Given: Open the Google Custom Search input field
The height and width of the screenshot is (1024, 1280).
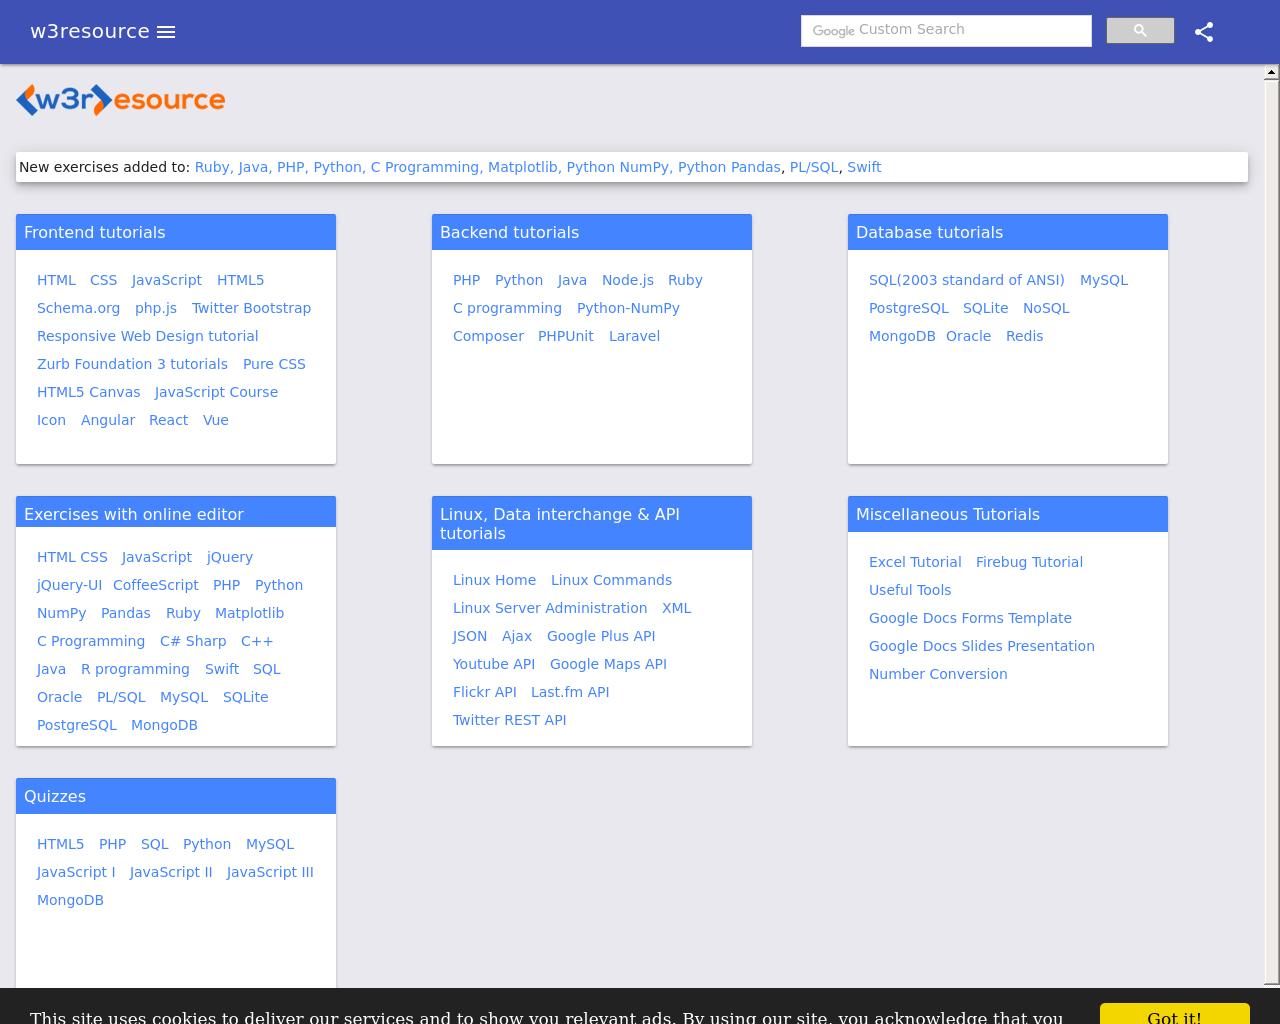Looking at the screenshot, I should click(946, 31).
